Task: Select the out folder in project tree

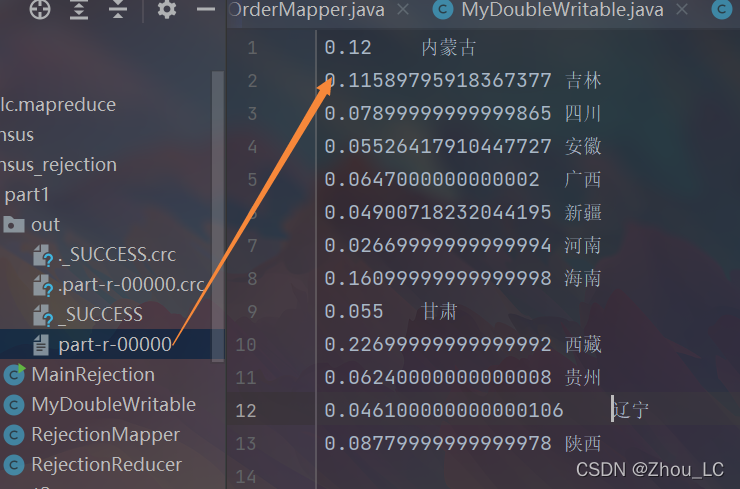Action: pos(45,225)
